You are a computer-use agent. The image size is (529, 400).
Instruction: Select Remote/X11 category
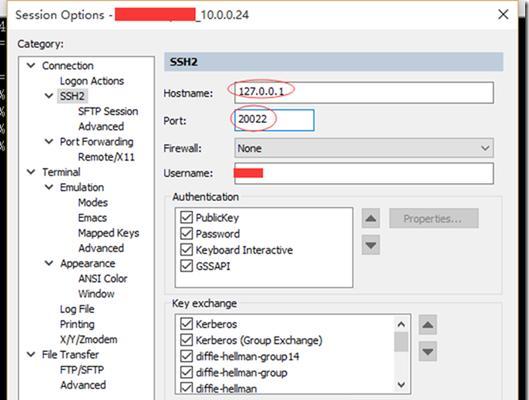(106, 157)
